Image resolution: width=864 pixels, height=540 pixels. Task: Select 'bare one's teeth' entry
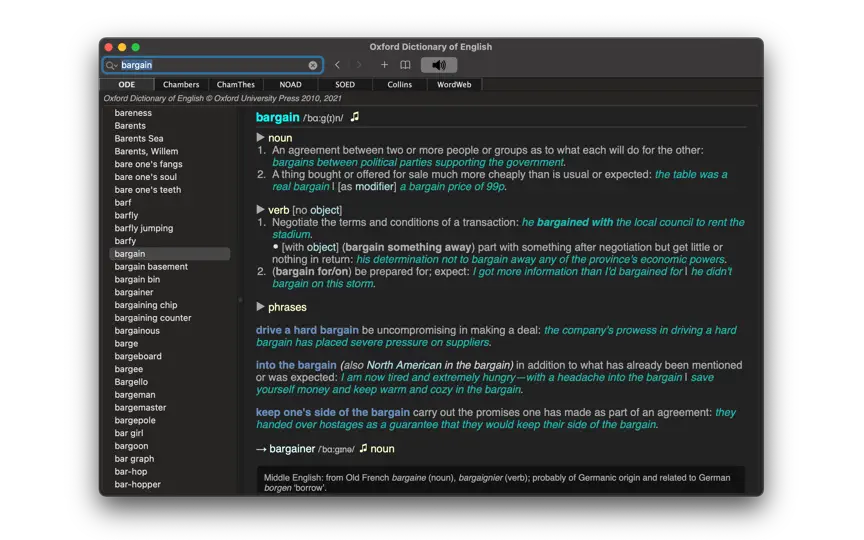148,190
